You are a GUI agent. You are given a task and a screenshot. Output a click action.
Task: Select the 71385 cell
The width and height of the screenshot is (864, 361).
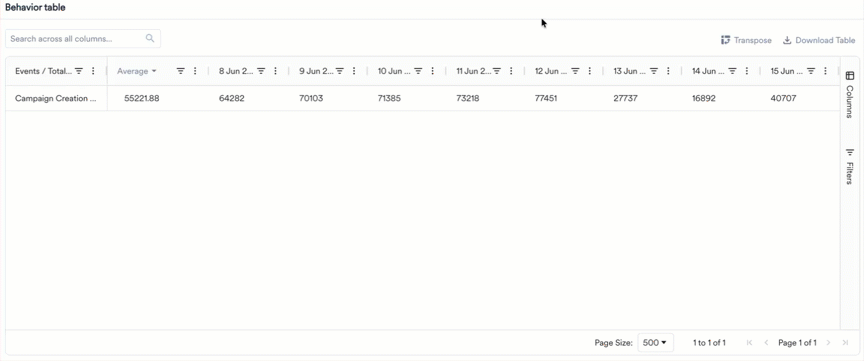pos(389,98)
